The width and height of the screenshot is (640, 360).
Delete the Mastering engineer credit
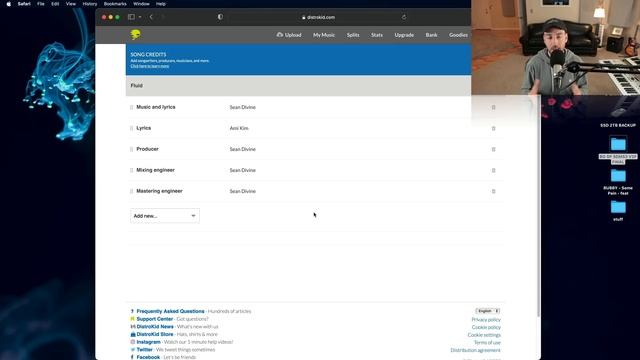click(493, 191)
